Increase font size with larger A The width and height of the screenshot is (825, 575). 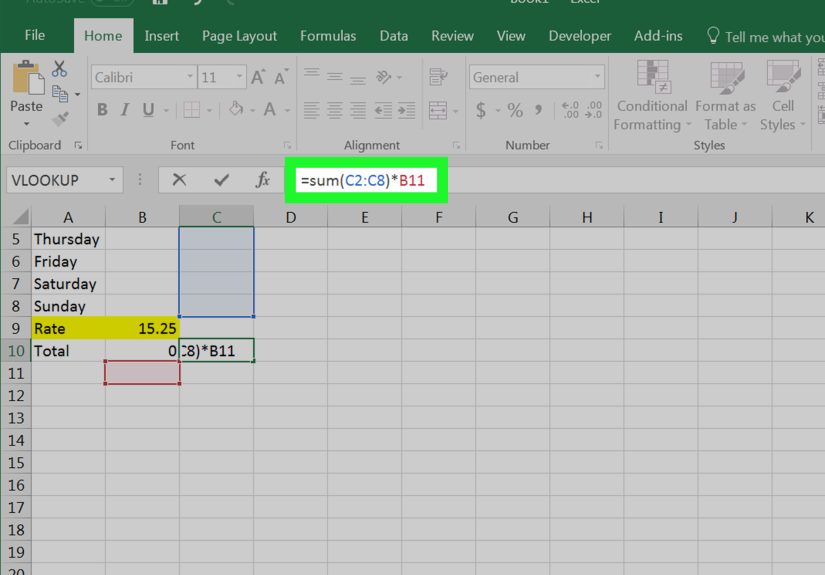point(258,77)
